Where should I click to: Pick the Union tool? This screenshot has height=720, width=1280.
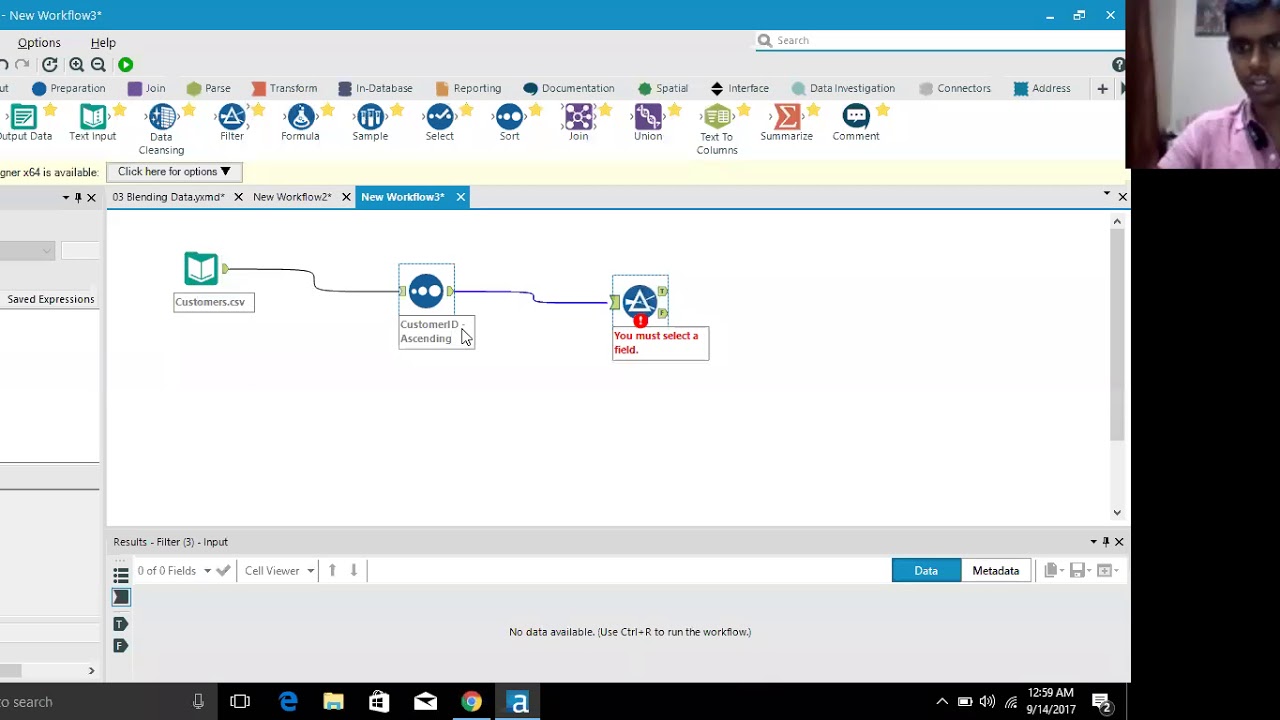point(647,123)
